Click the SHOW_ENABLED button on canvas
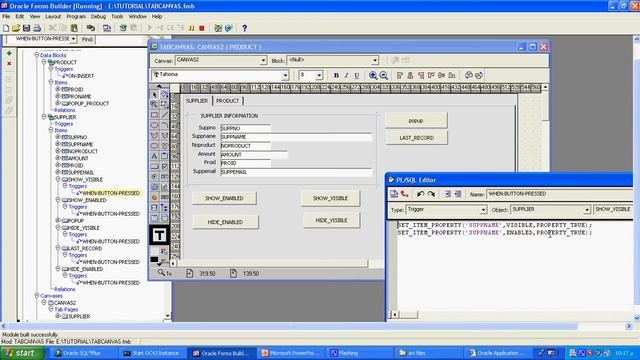This screenshot has height=360, width=640. pyautogui.click(x=224, y=198)
